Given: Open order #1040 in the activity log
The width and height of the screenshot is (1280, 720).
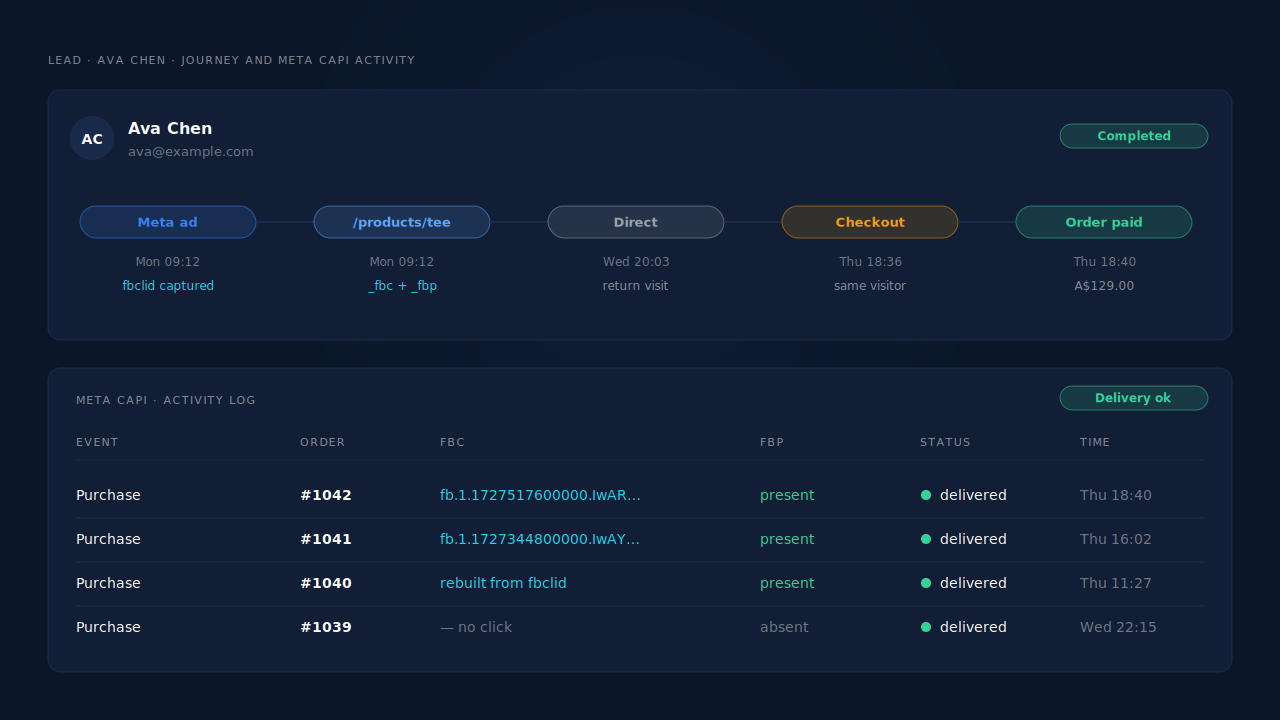Looking at the screenshot, I should click(326, 583).
